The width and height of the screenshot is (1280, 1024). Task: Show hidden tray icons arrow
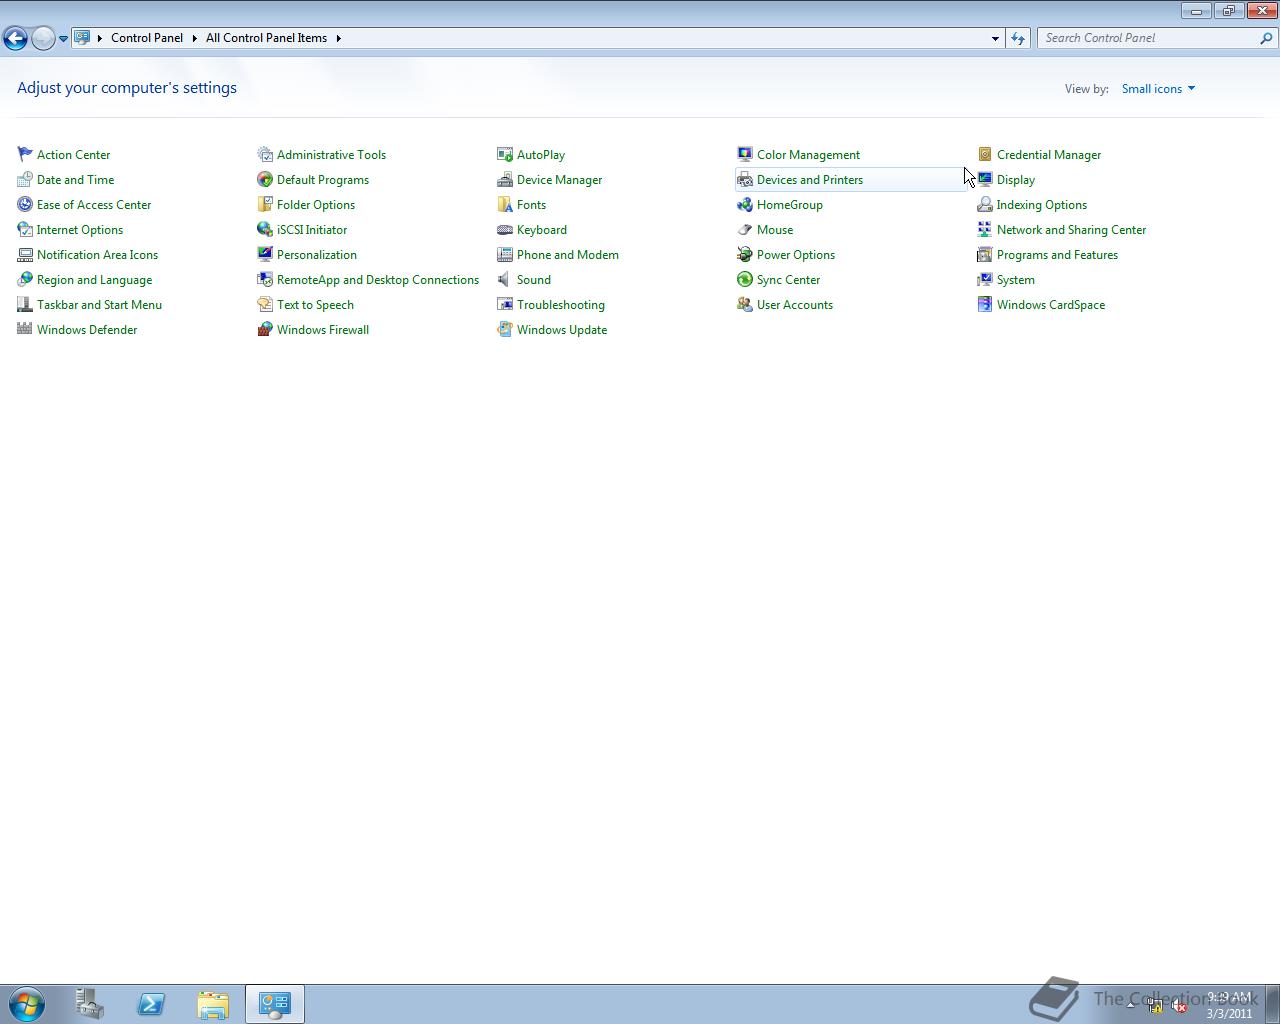1131,1005
